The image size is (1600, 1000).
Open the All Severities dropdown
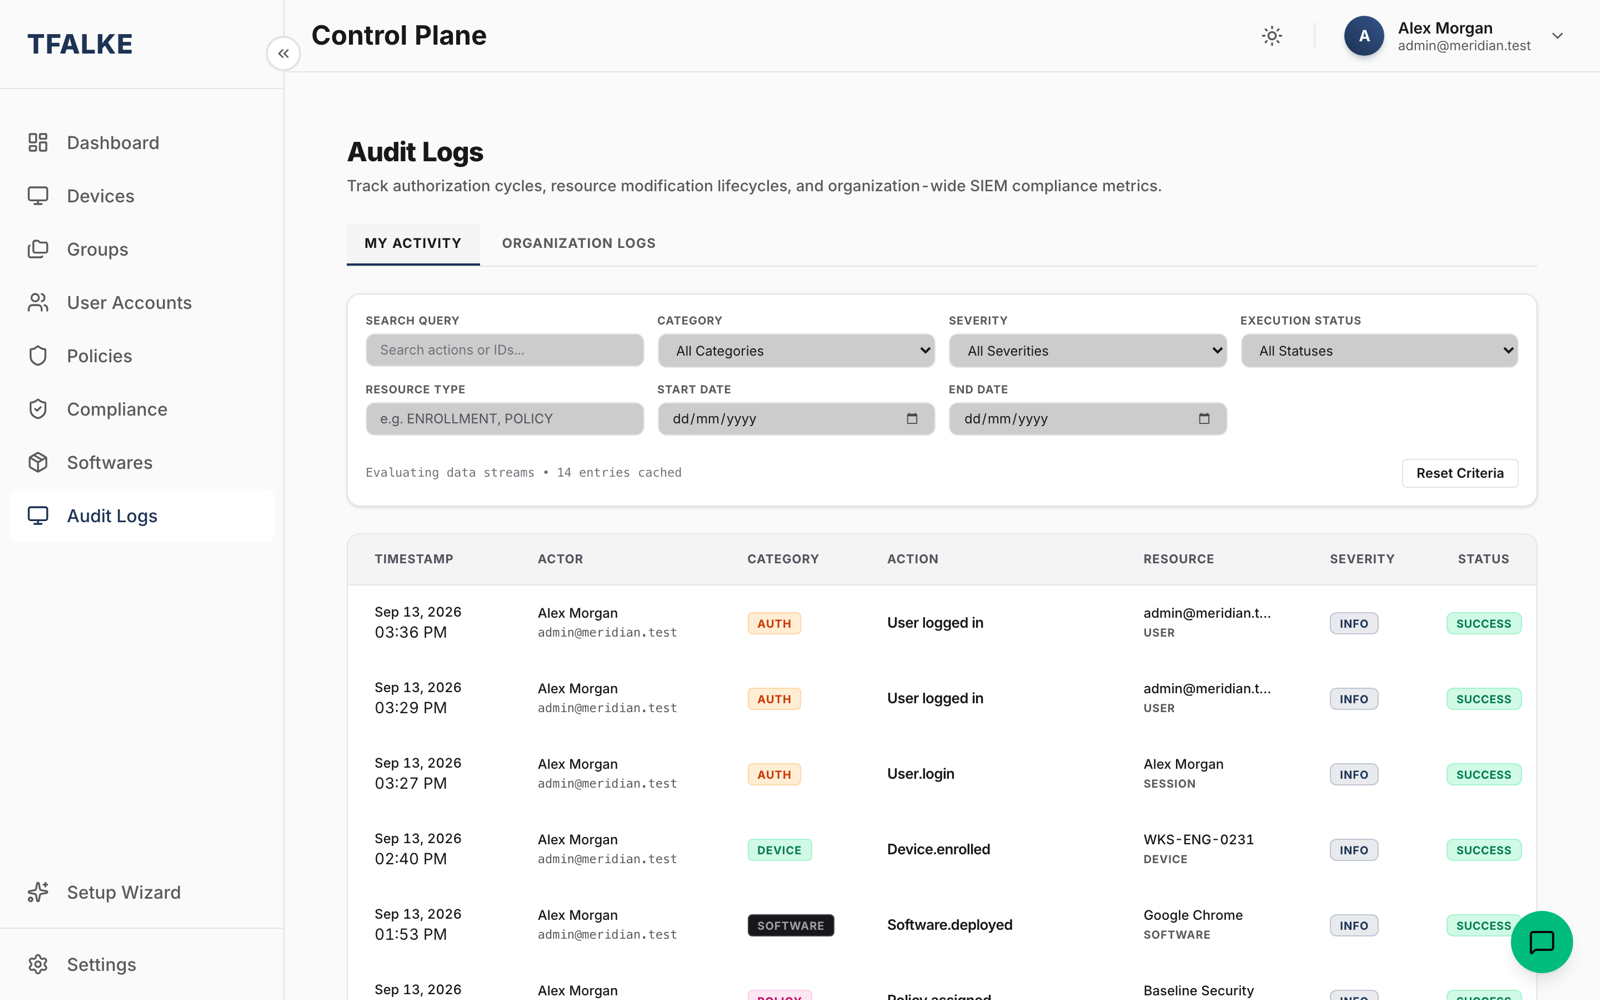(x=1088, y=351)
